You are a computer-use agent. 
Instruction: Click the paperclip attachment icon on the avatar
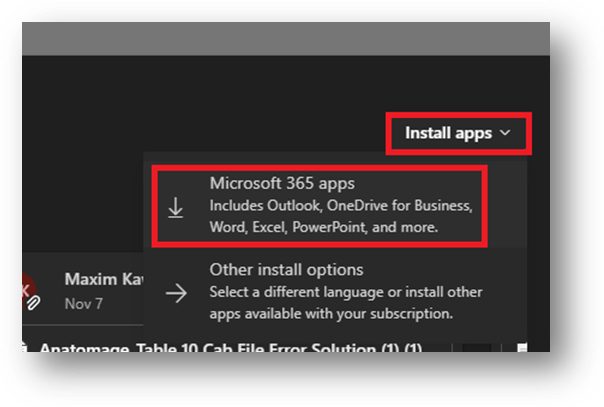(x=34, y=300)
